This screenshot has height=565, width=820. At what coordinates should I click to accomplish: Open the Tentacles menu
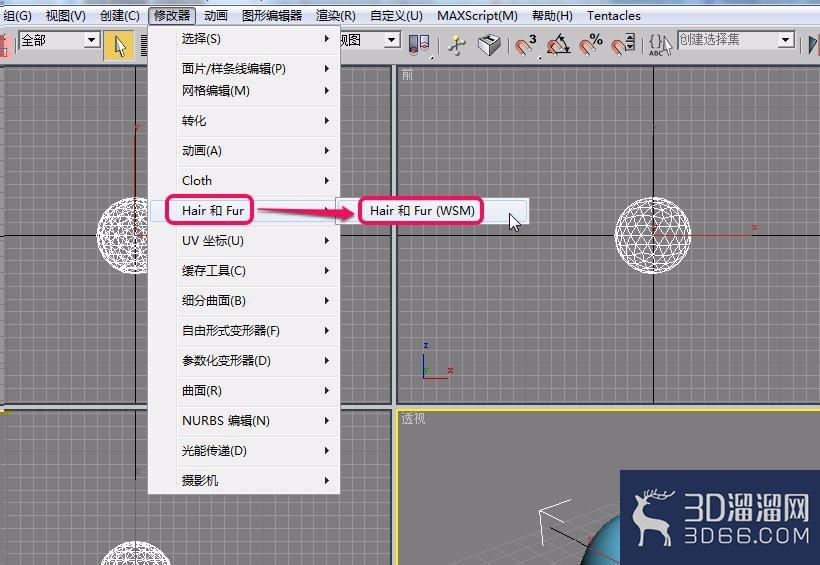(x=613, y=16)
